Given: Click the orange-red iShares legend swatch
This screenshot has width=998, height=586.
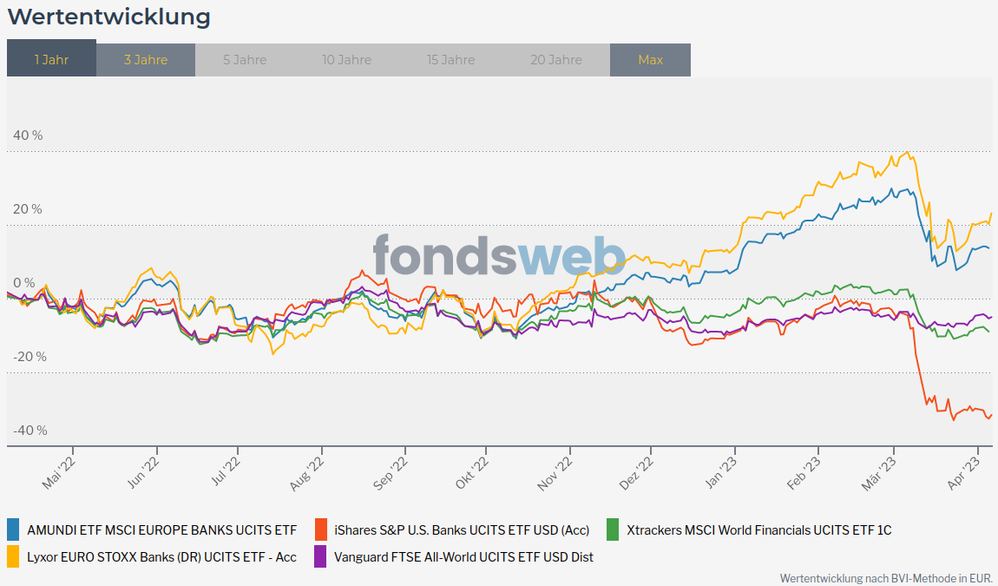Looking at the screenshot, I should 321,530.
